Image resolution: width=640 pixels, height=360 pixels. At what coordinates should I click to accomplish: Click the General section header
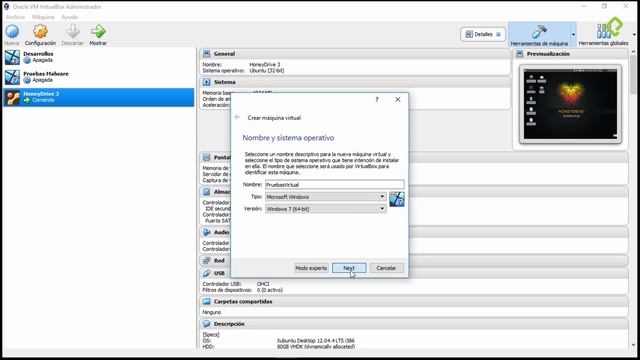click(x=355, y=54)
